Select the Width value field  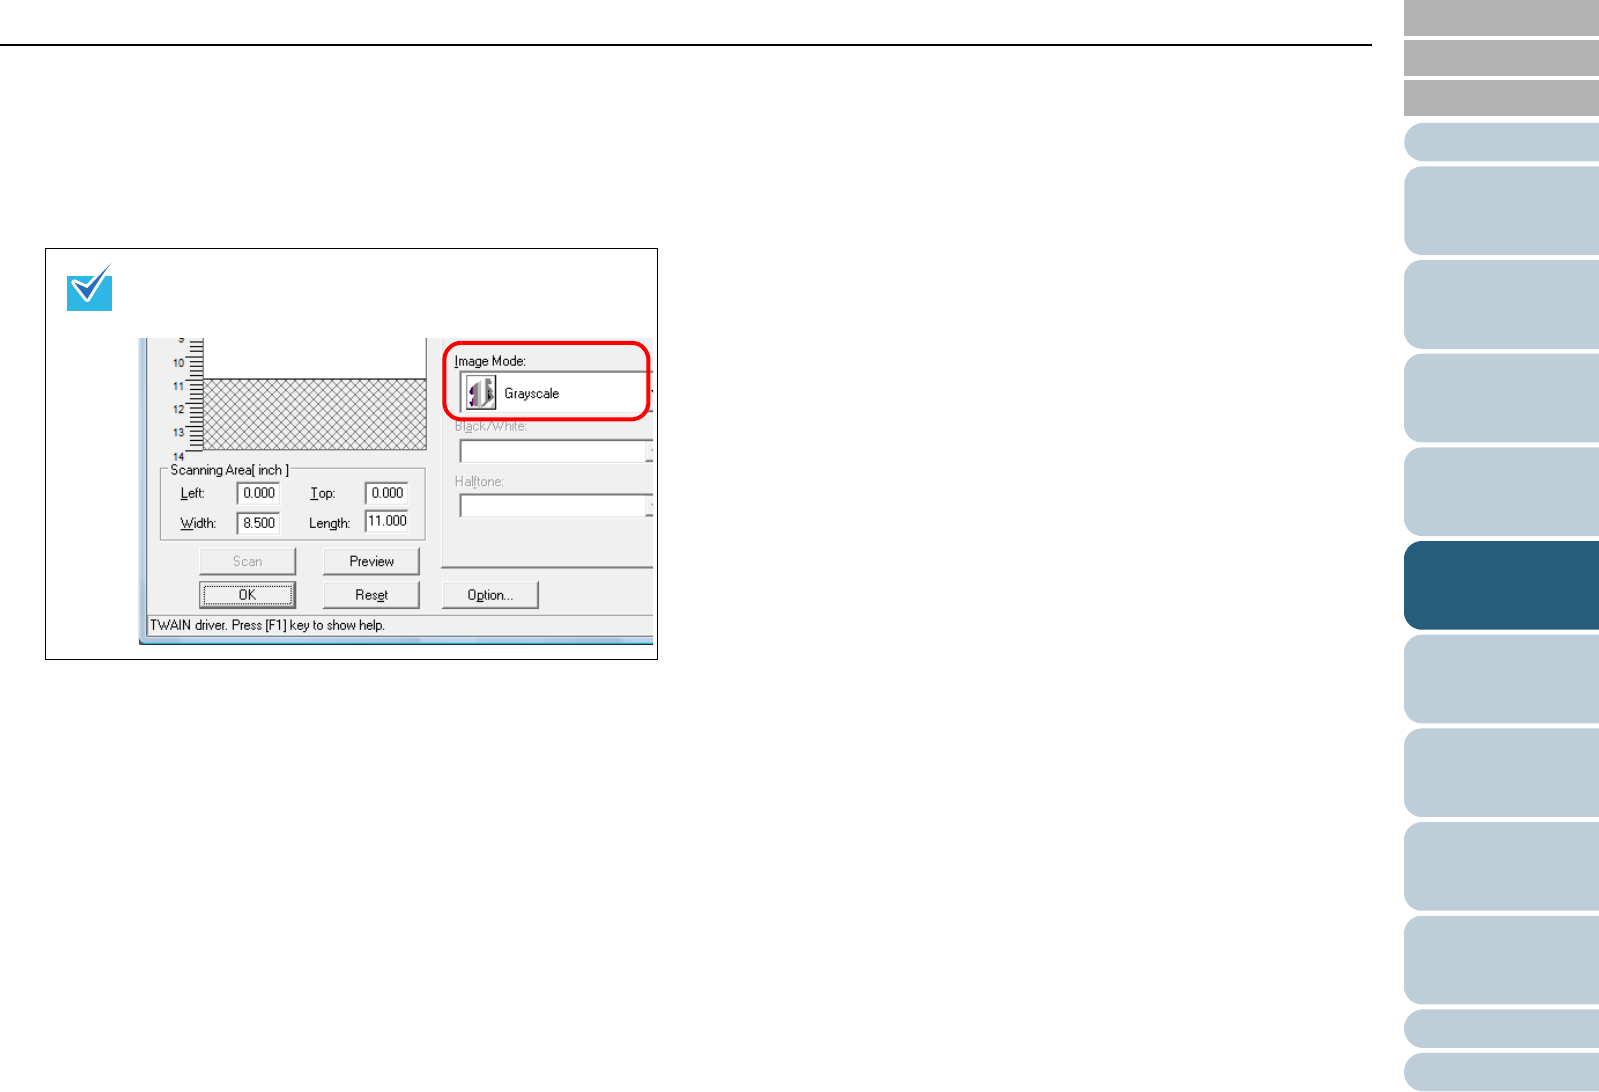point(258,523)
